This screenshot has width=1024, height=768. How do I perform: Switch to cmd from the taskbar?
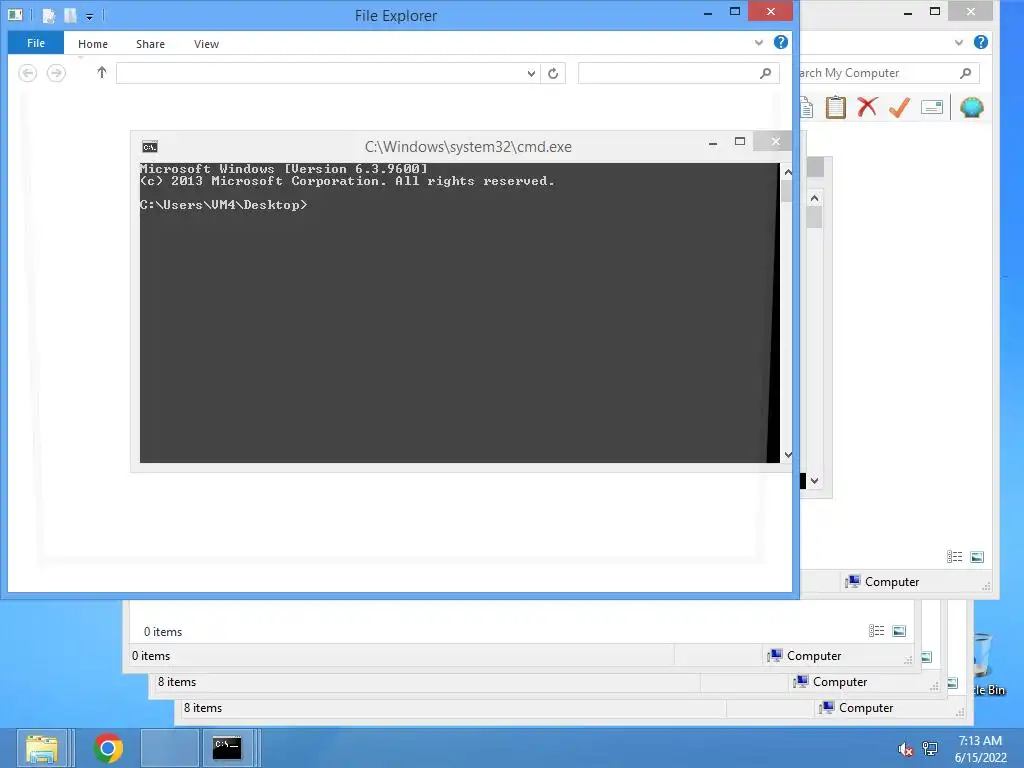[227, 748]
